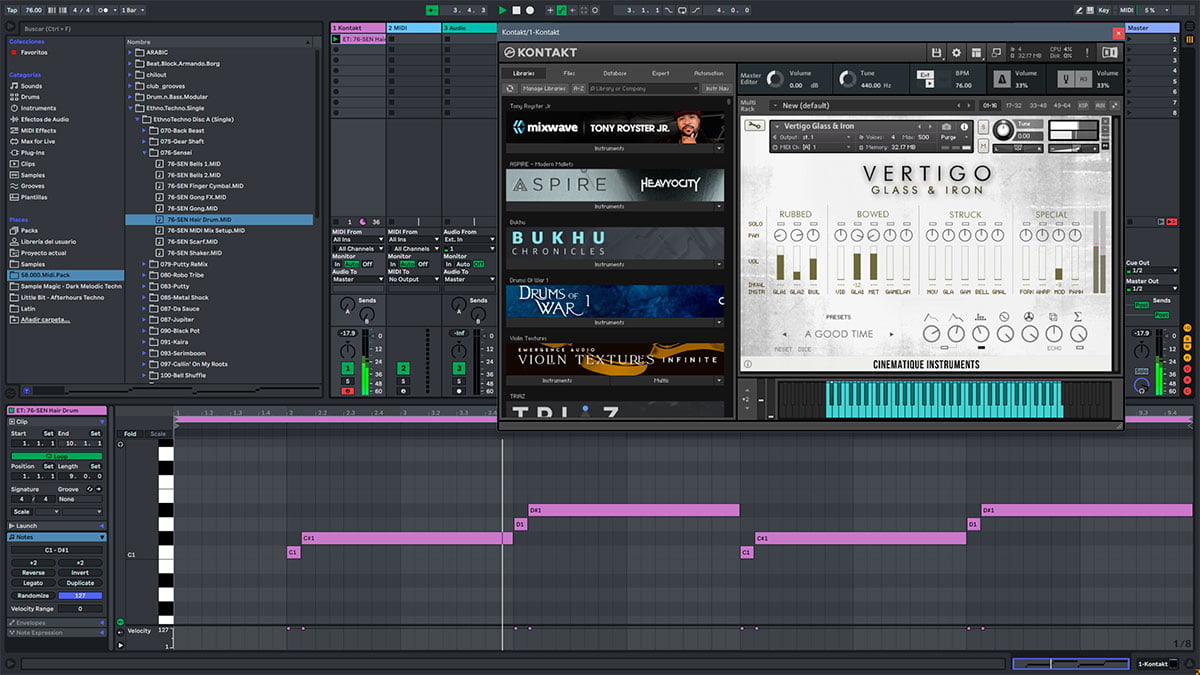The width and height of the screenshot is (1200, 675).
Task: Disarm recording on track 1 Kontakt
Action: click(x=347, y=391)
